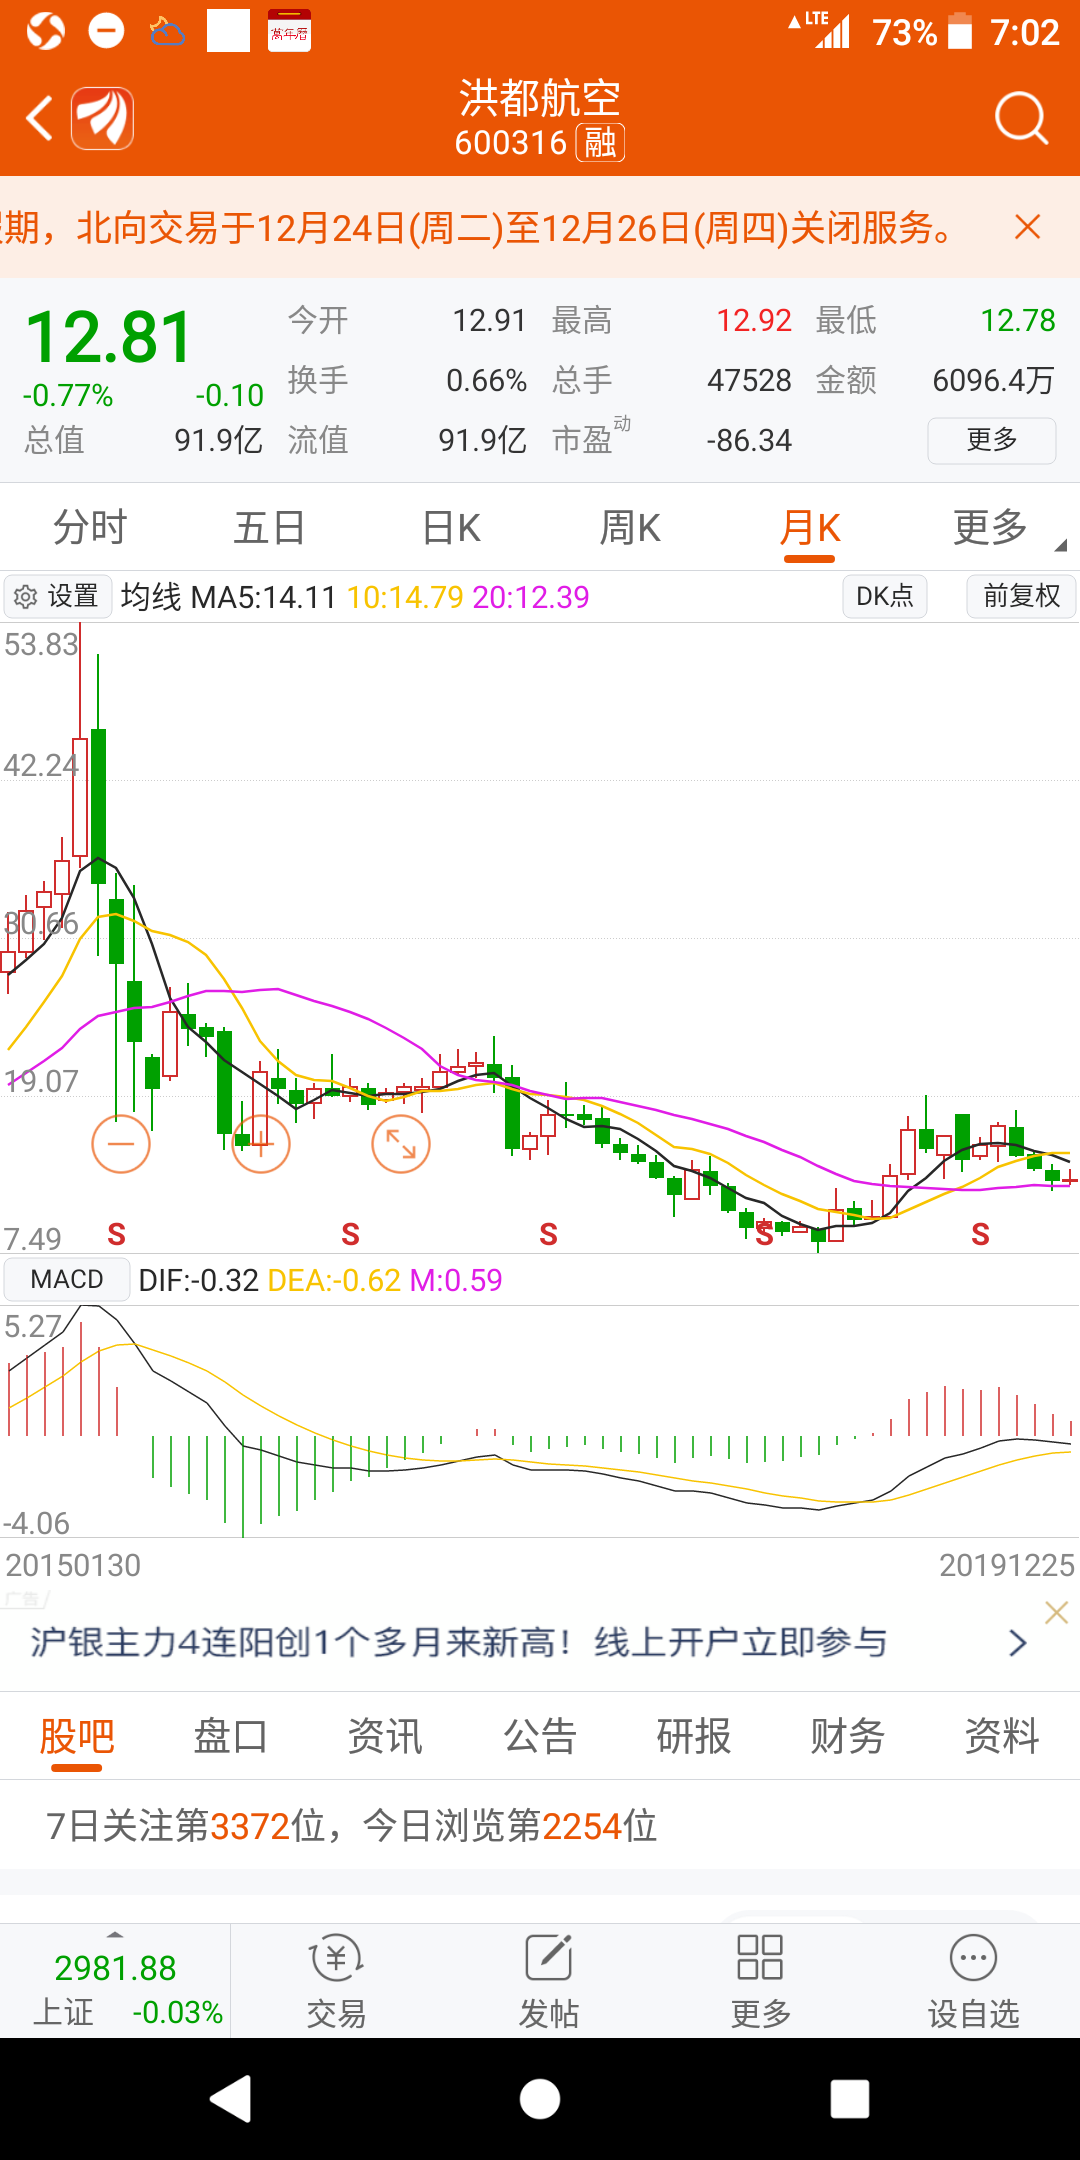Tap the 20191225 end date label
This screenshot has width=1080, height=2160.
click(x=1006, y=1565)
